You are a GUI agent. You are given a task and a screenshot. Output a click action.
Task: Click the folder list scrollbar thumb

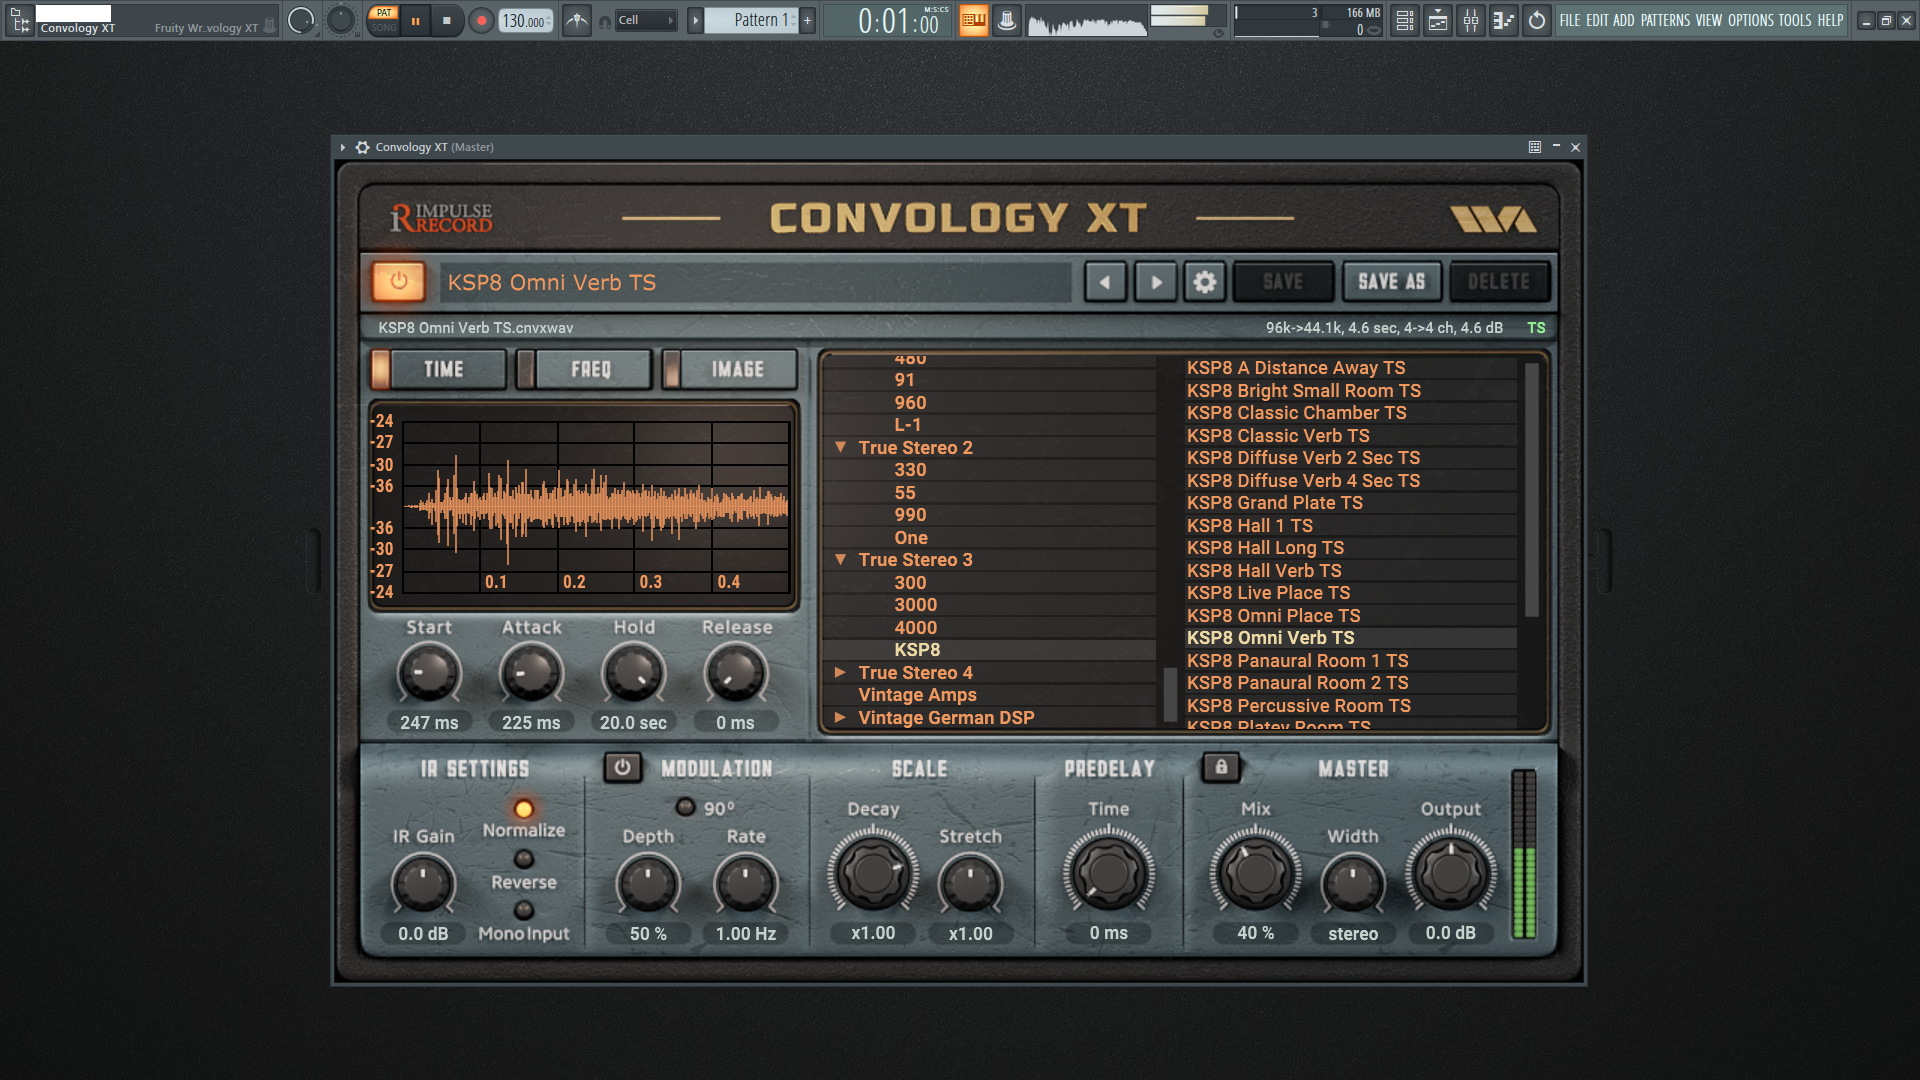1169,694
